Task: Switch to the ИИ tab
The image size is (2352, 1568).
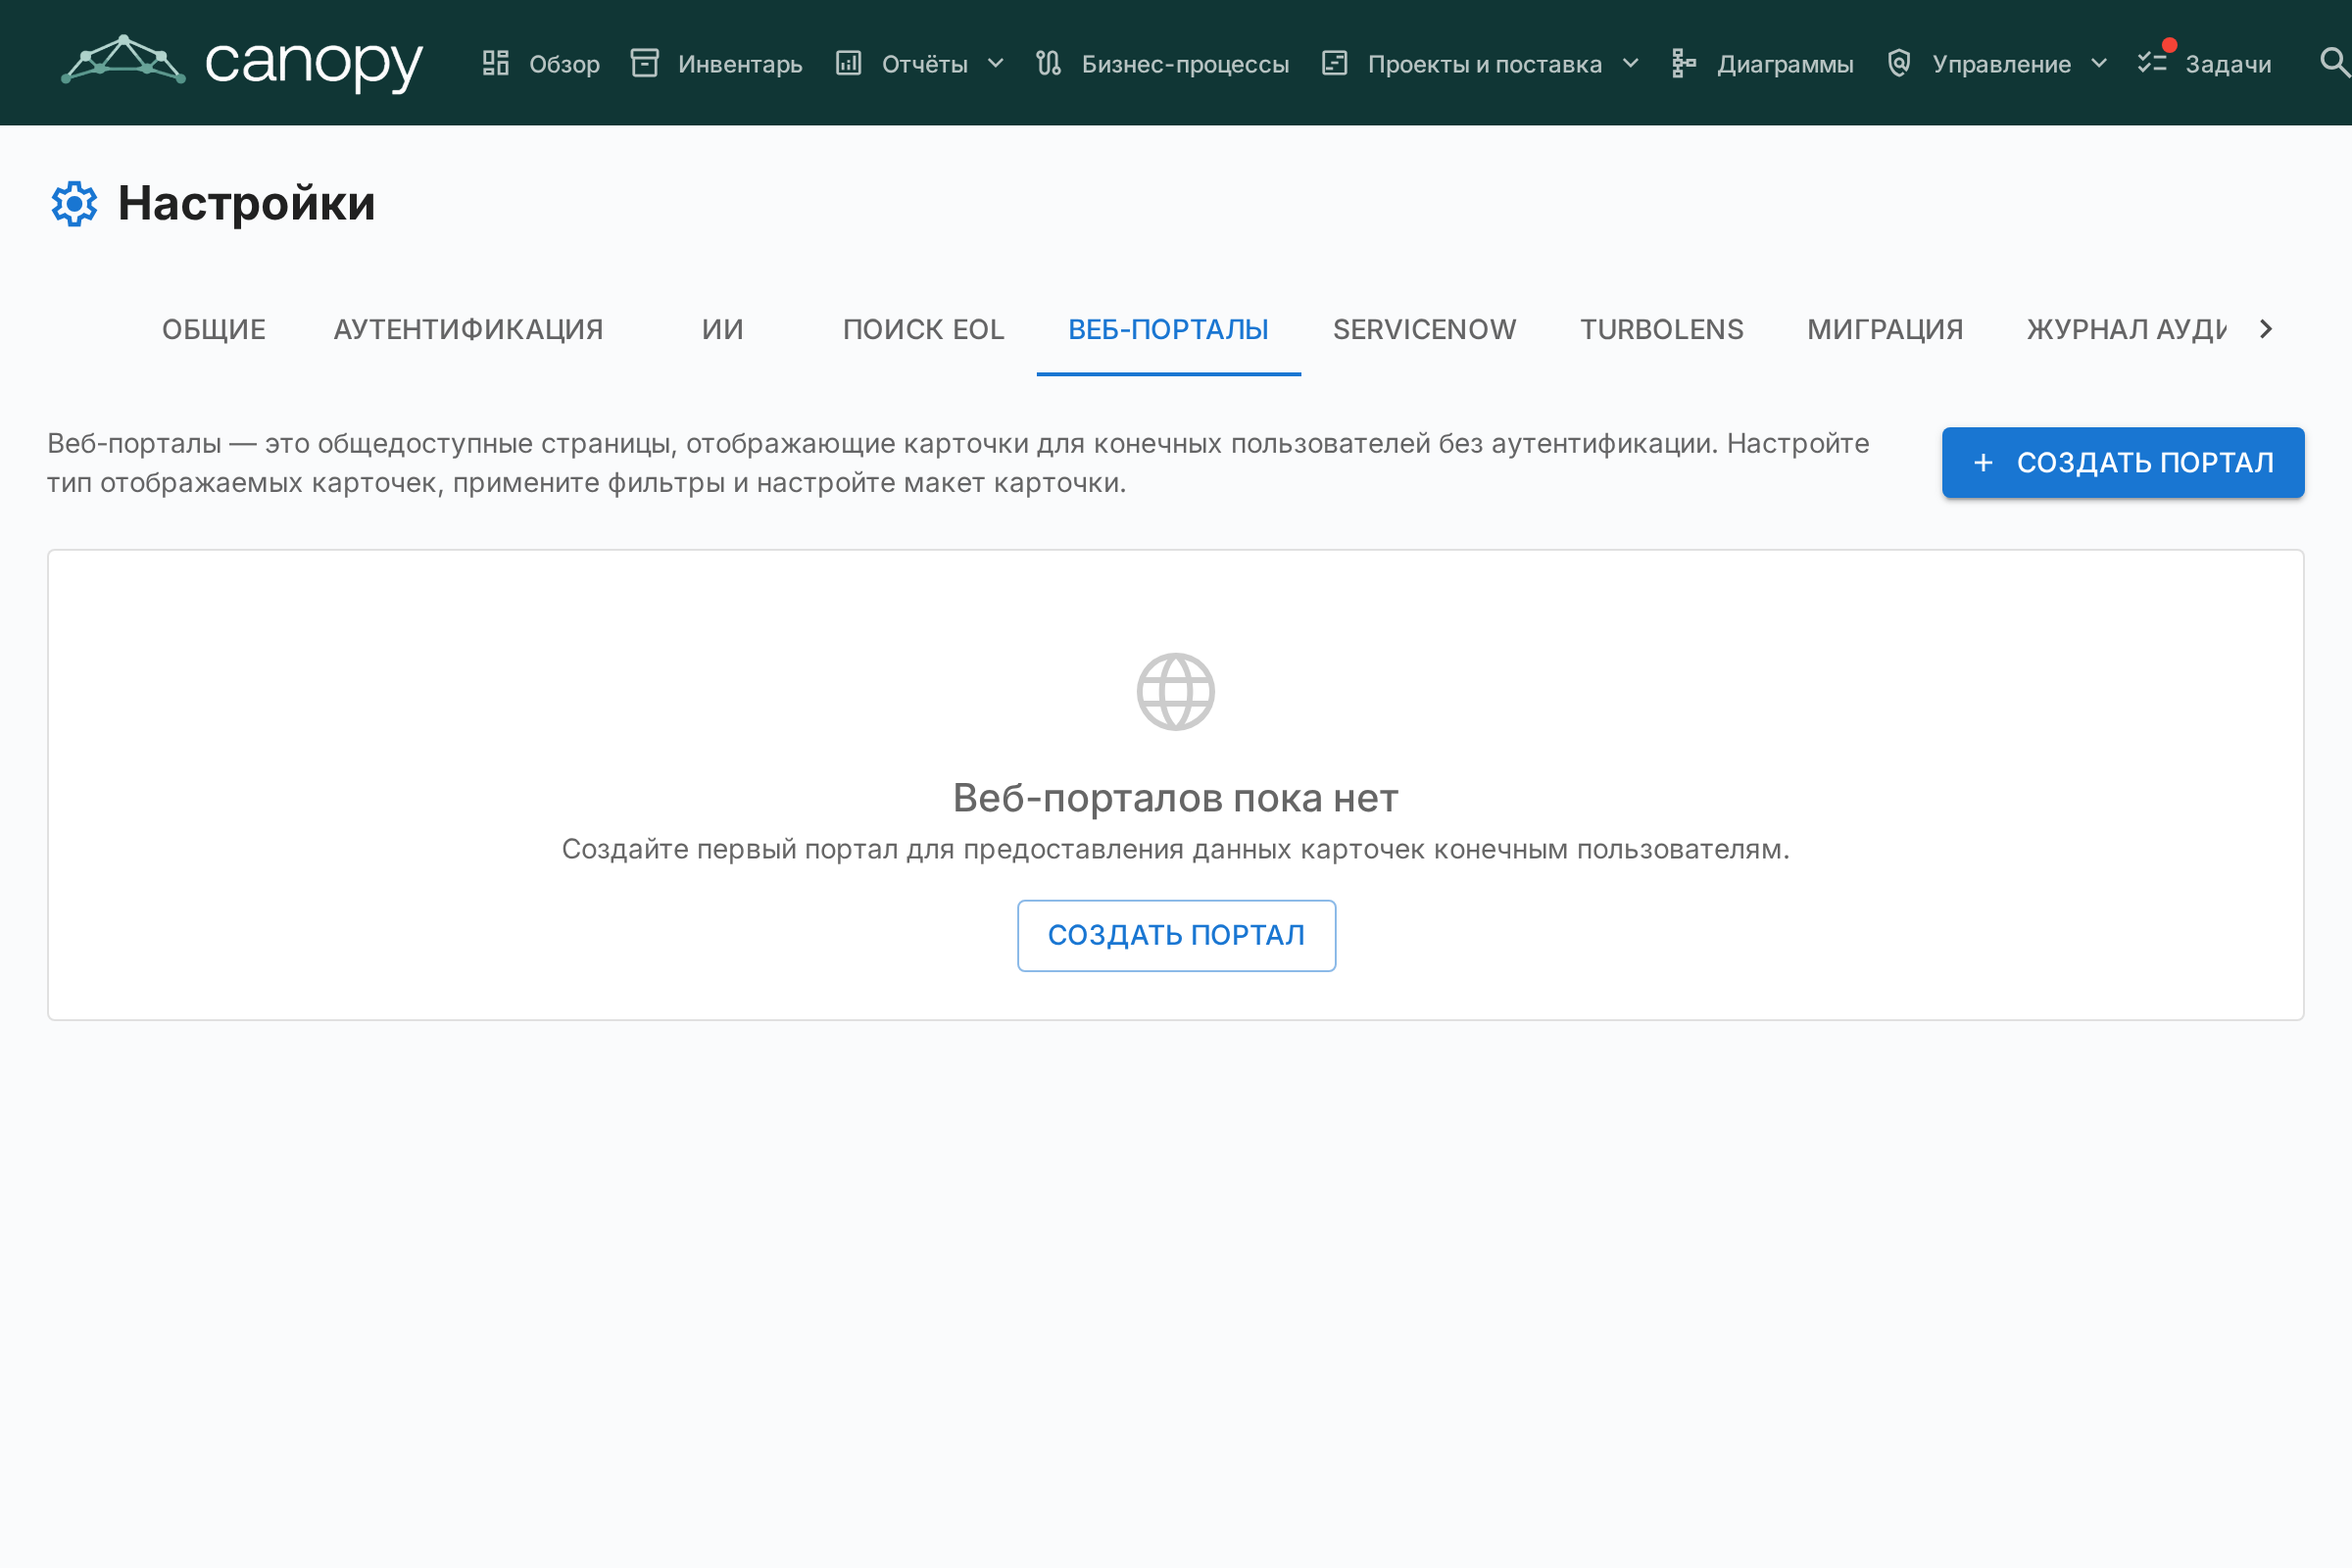Action: [x=723, y=329]
